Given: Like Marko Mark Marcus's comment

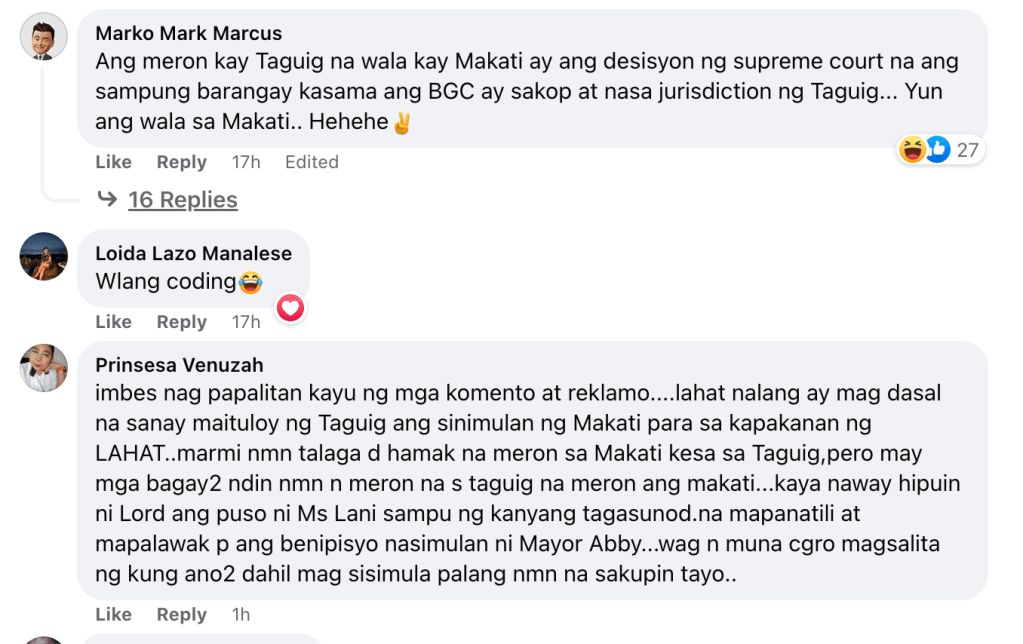Looking at the screenshot, I should (x=113, y=162).
